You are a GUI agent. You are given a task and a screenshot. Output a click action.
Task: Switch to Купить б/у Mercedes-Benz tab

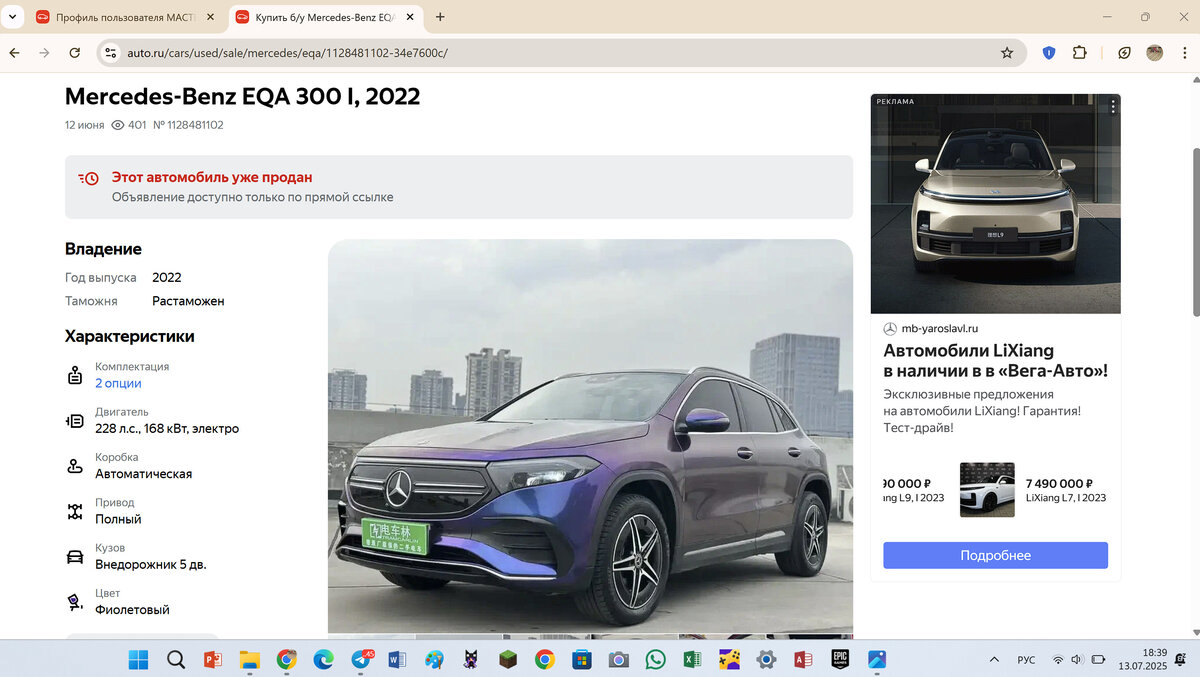[325, 17]
